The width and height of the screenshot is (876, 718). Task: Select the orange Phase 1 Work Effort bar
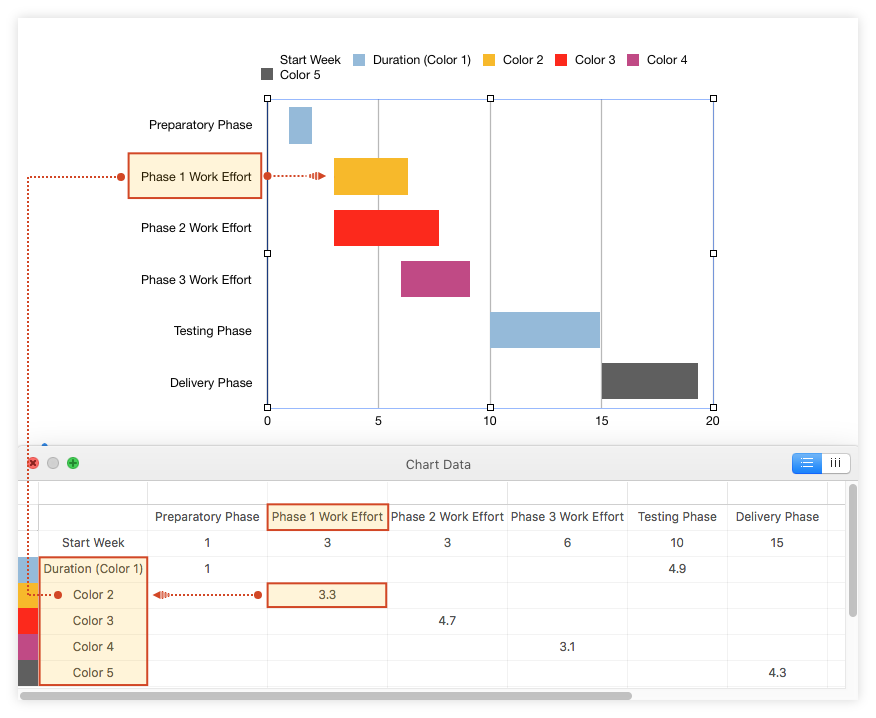pyautogui.click(x=370, y=176)
